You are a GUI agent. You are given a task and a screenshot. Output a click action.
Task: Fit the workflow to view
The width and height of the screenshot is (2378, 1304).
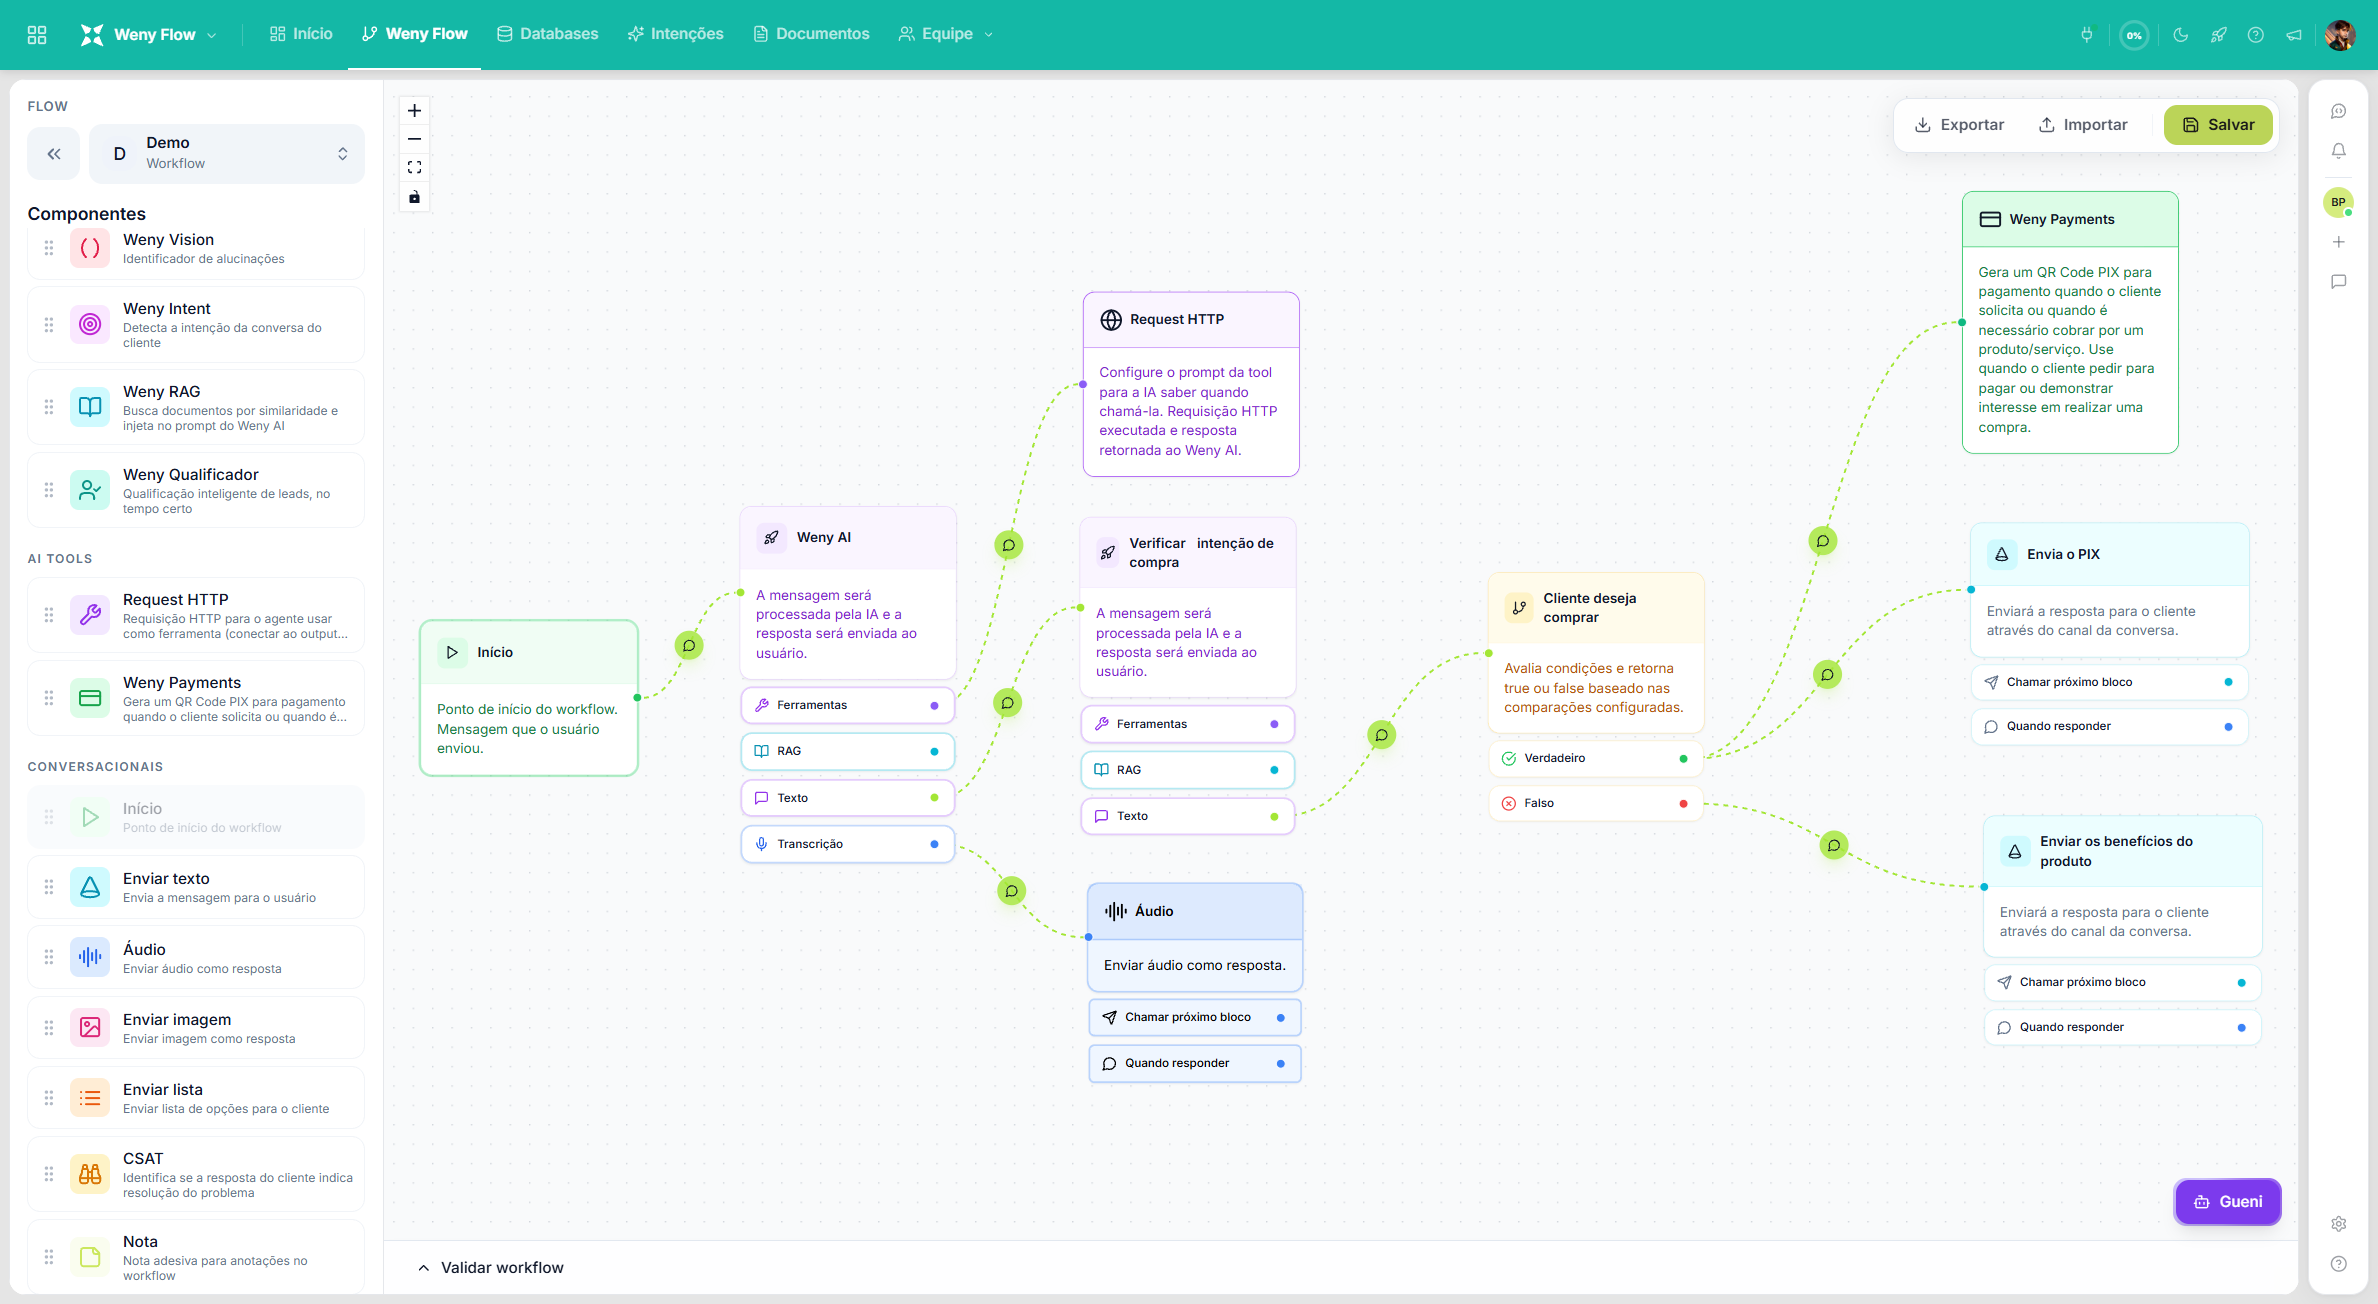tap(414, 168)
